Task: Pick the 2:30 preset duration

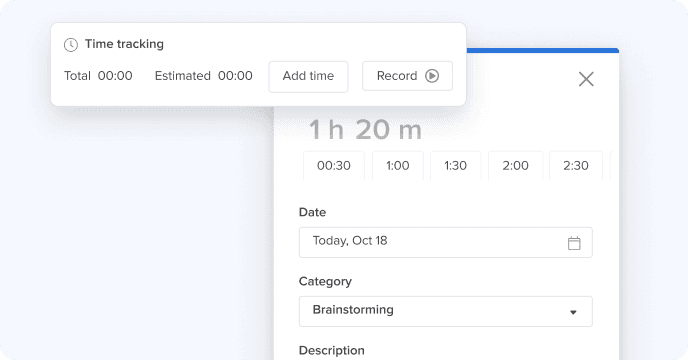Action: pos(576,166)
